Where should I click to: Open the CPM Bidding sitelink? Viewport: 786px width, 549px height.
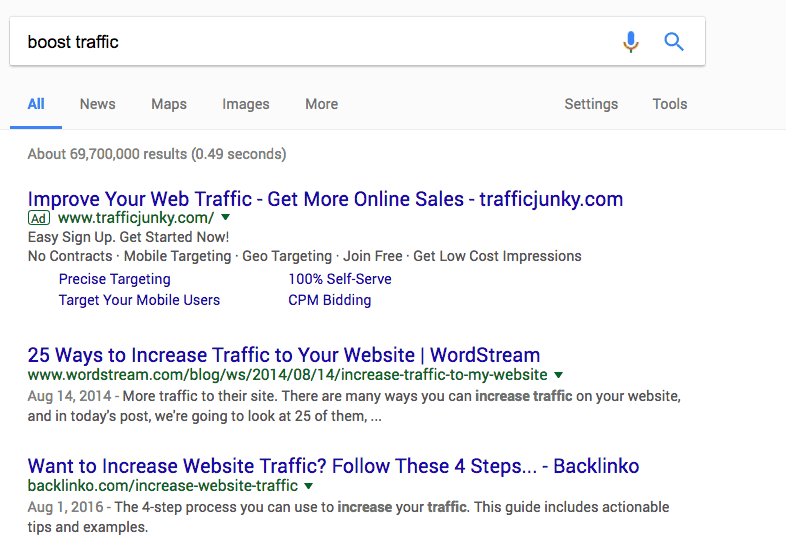coord(329,300)
